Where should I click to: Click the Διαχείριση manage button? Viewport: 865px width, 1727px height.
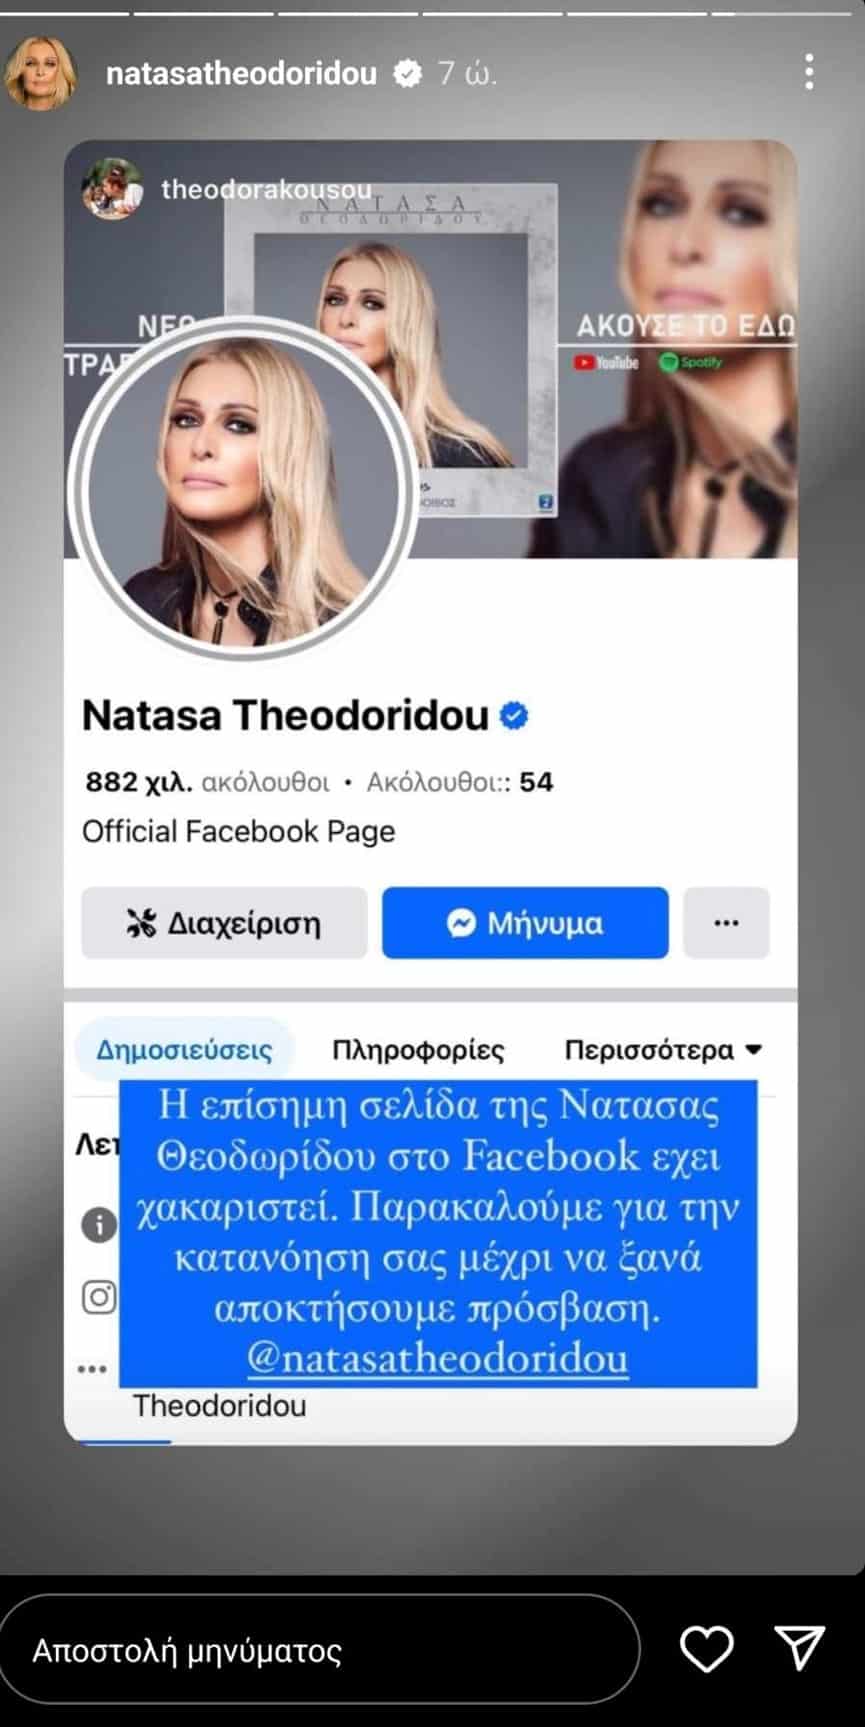[224, 922]
